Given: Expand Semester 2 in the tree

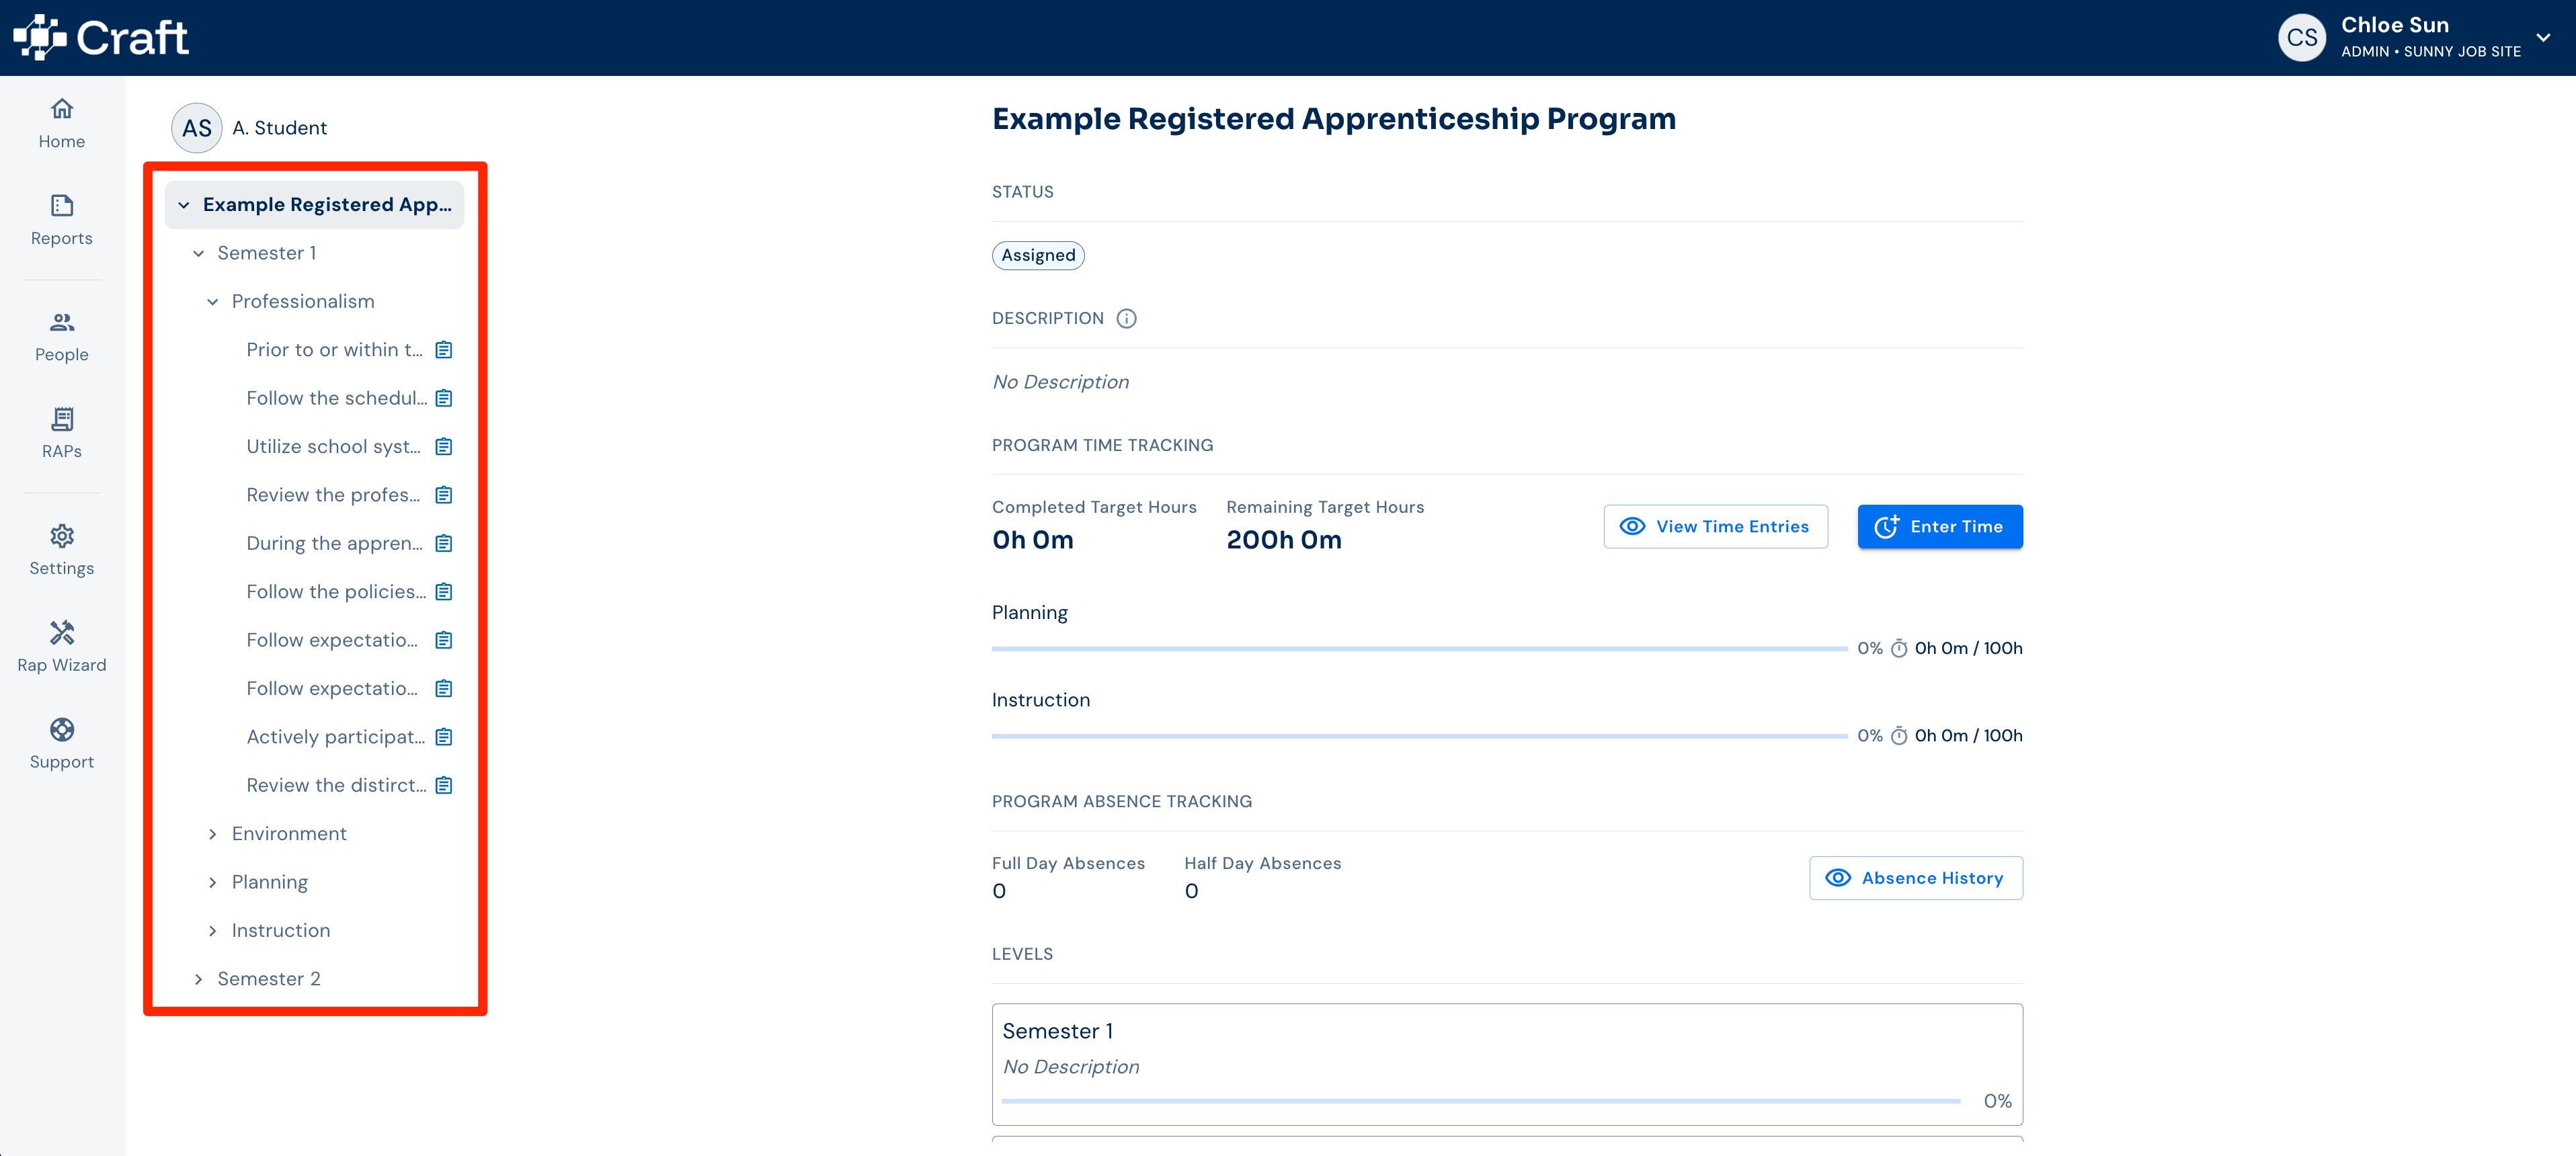Looking at the screenshot, I should (198, 979).
